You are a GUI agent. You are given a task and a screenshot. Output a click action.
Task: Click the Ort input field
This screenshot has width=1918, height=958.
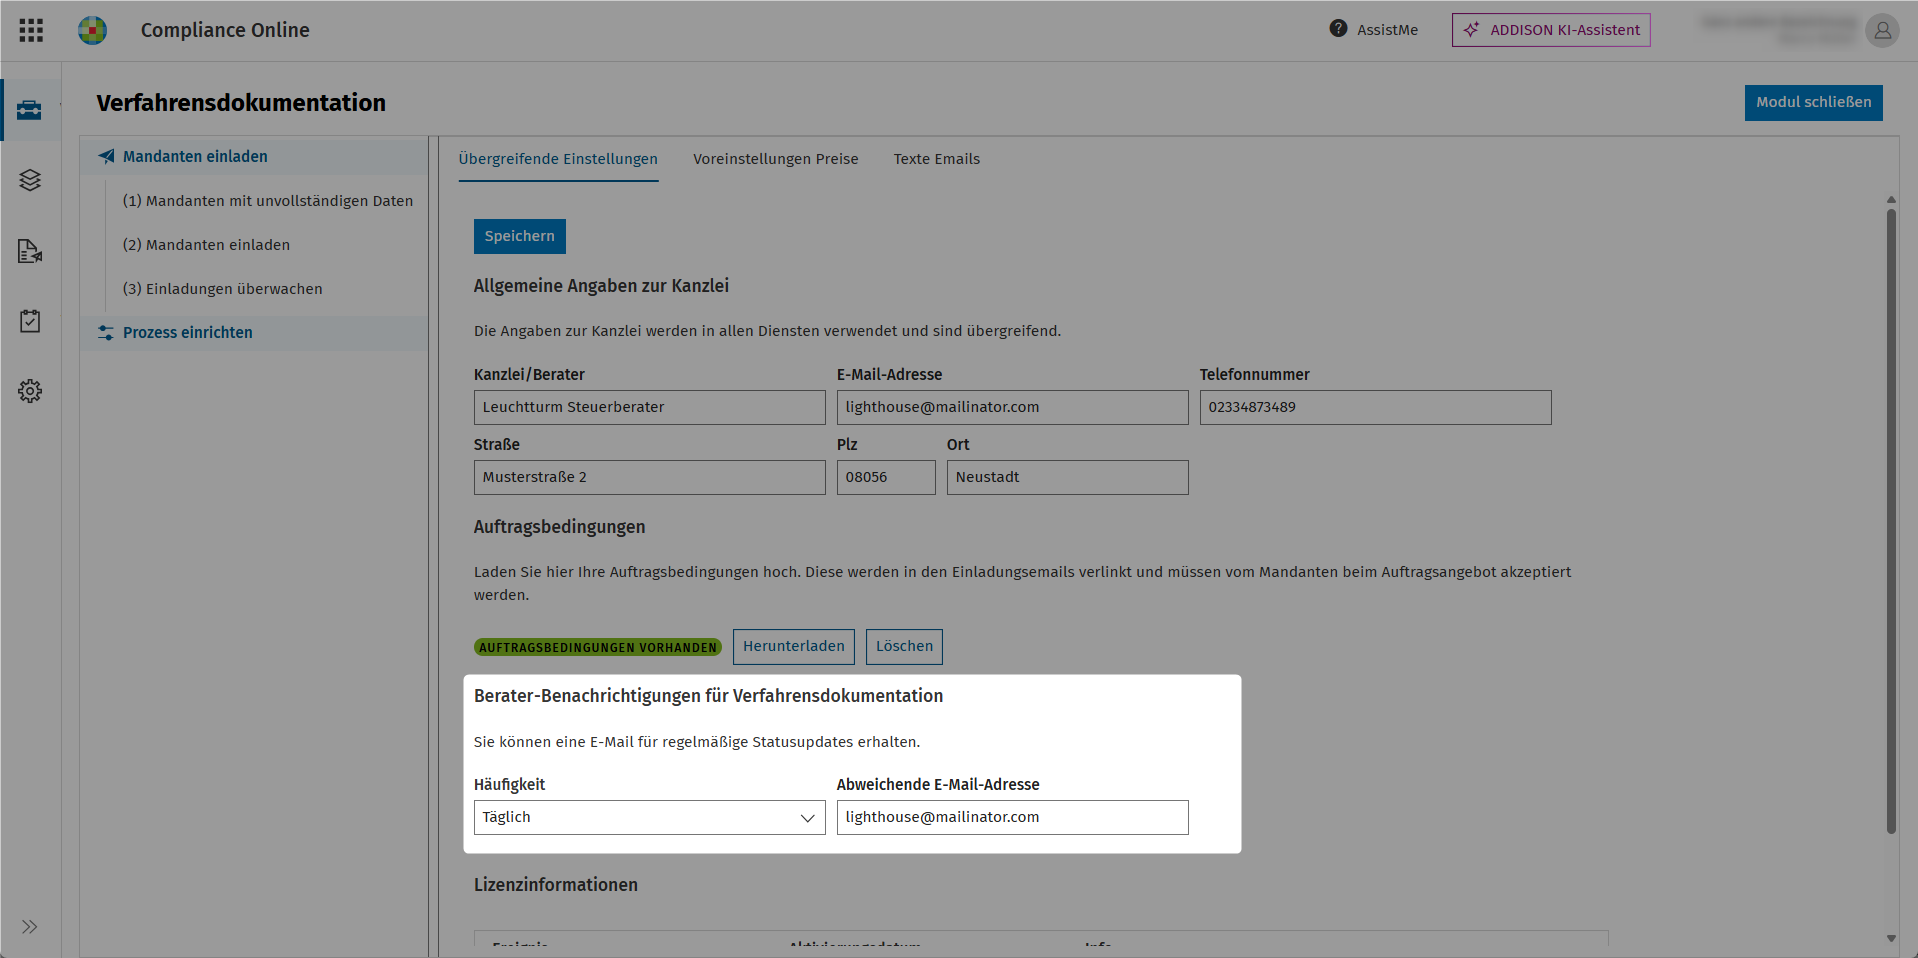1068,477
